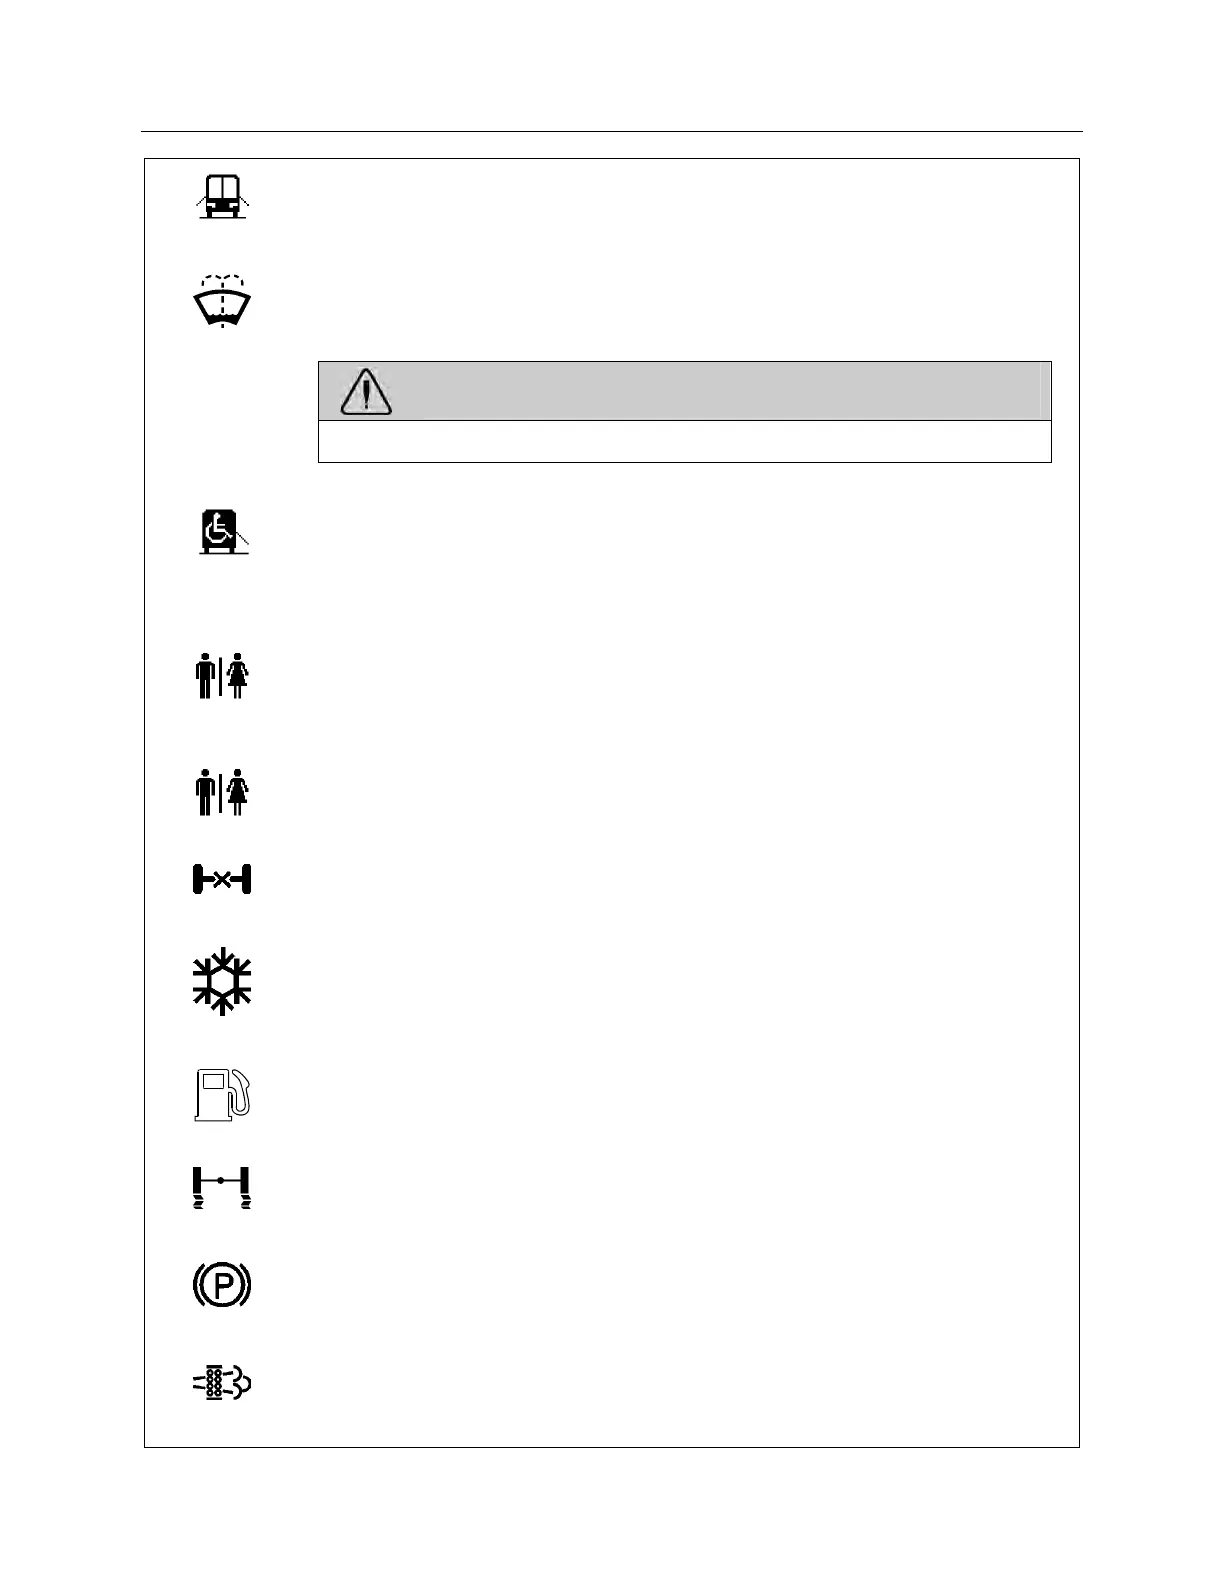The height and width of the screenshot is (1584, 1224).
Task: Click the axle icon with wavy lines
Action: tap(221, 1187)
